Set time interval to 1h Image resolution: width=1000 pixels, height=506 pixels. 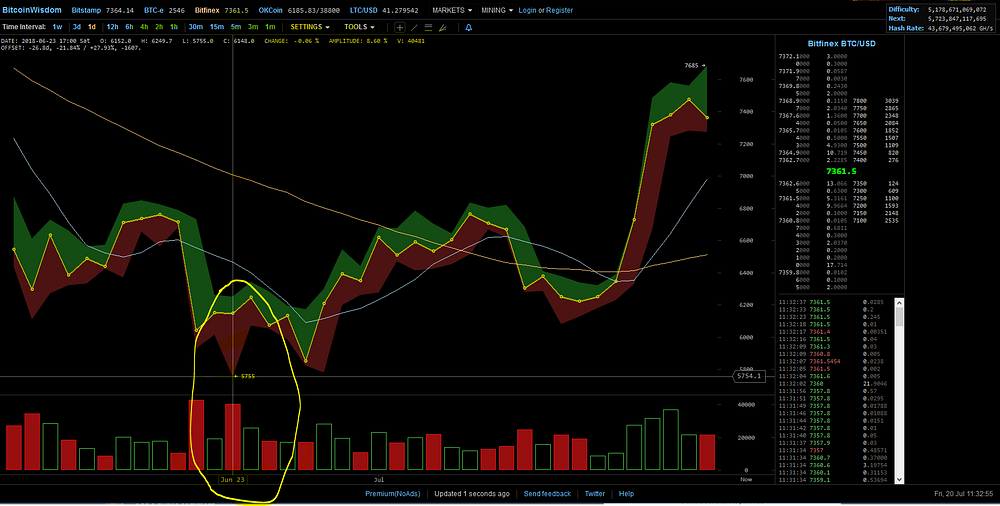(173, 27)
